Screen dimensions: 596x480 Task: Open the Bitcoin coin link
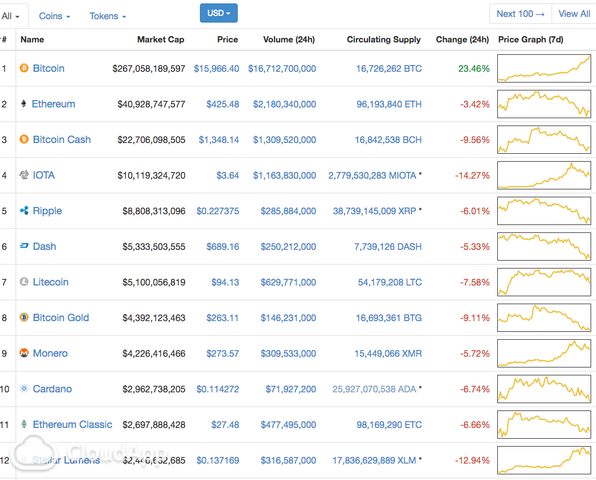click(x=49, y=68)
